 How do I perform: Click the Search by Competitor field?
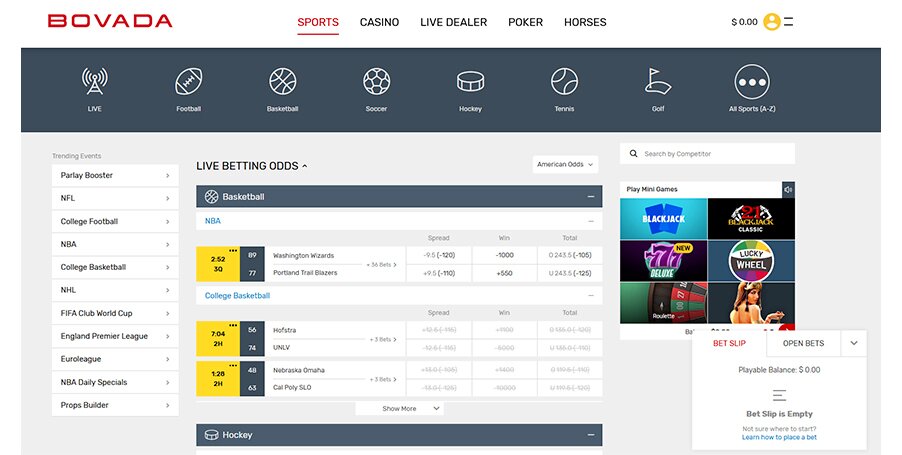[708, 154]
